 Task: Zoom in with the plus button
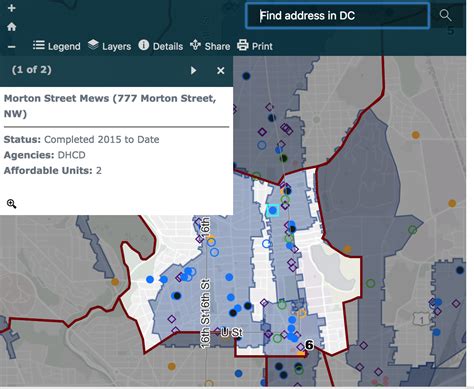coord(12,8)
